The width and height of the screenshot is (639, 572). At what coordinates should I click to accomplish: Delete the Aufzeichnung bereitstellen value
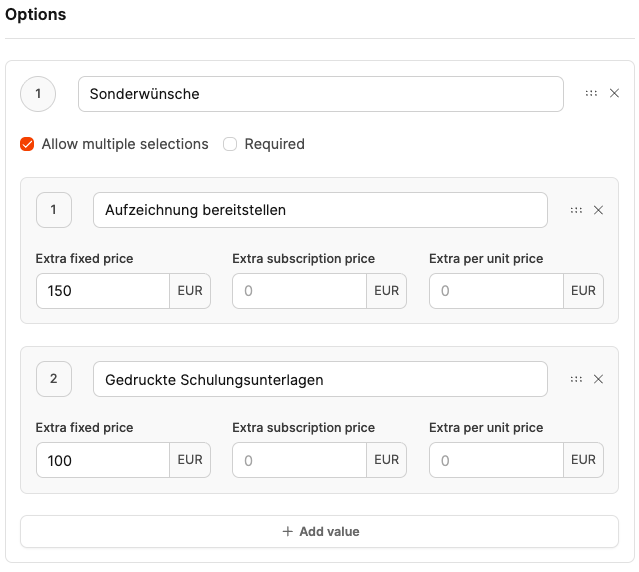599,210
